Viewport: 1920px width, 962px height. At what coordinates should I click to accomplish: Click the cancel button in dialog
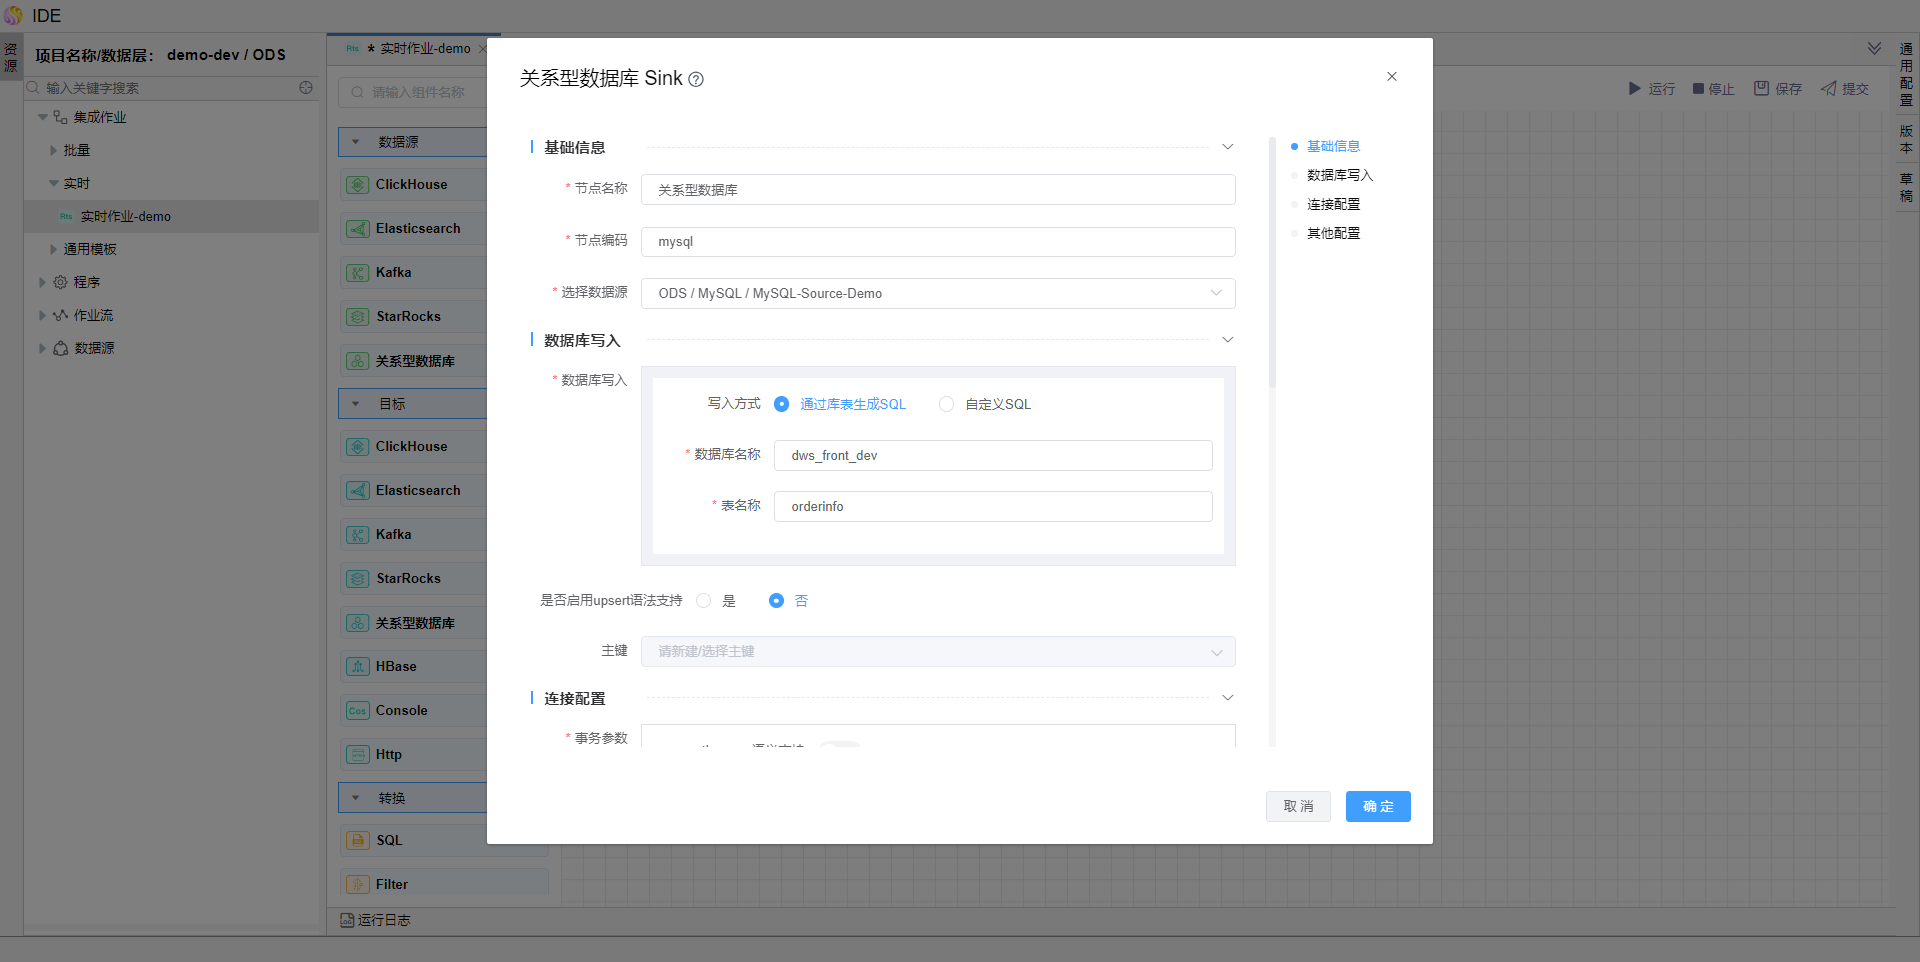1297,807
